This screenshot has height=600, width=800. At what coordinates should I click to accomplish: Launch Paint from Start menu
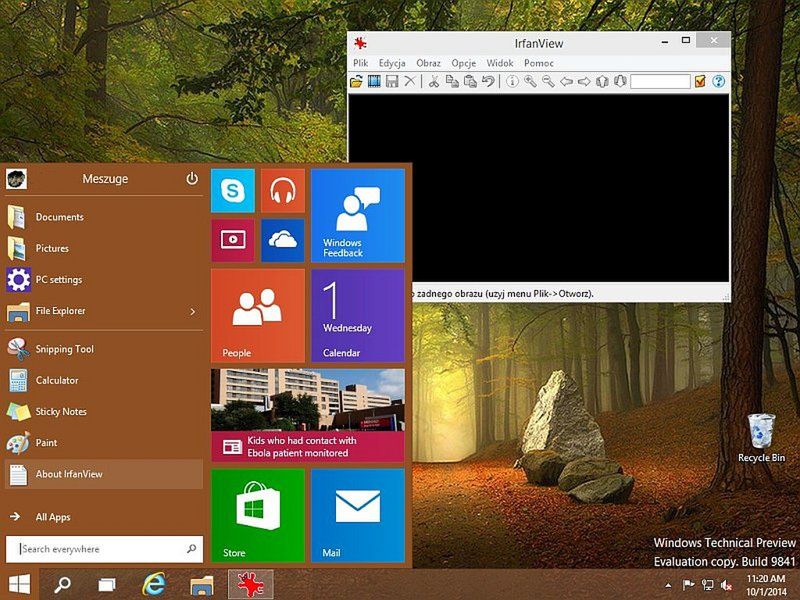[104, 443]
